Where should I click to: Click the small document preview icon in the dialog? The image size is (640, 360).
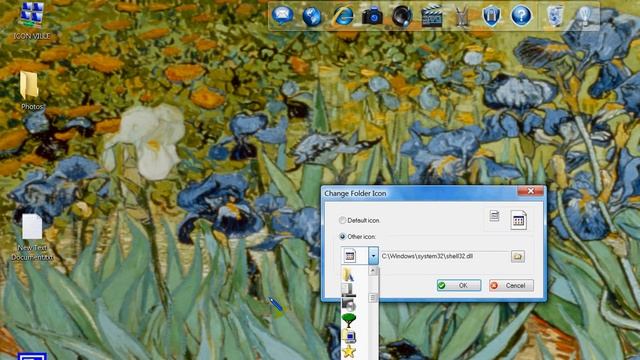point(494,216)
